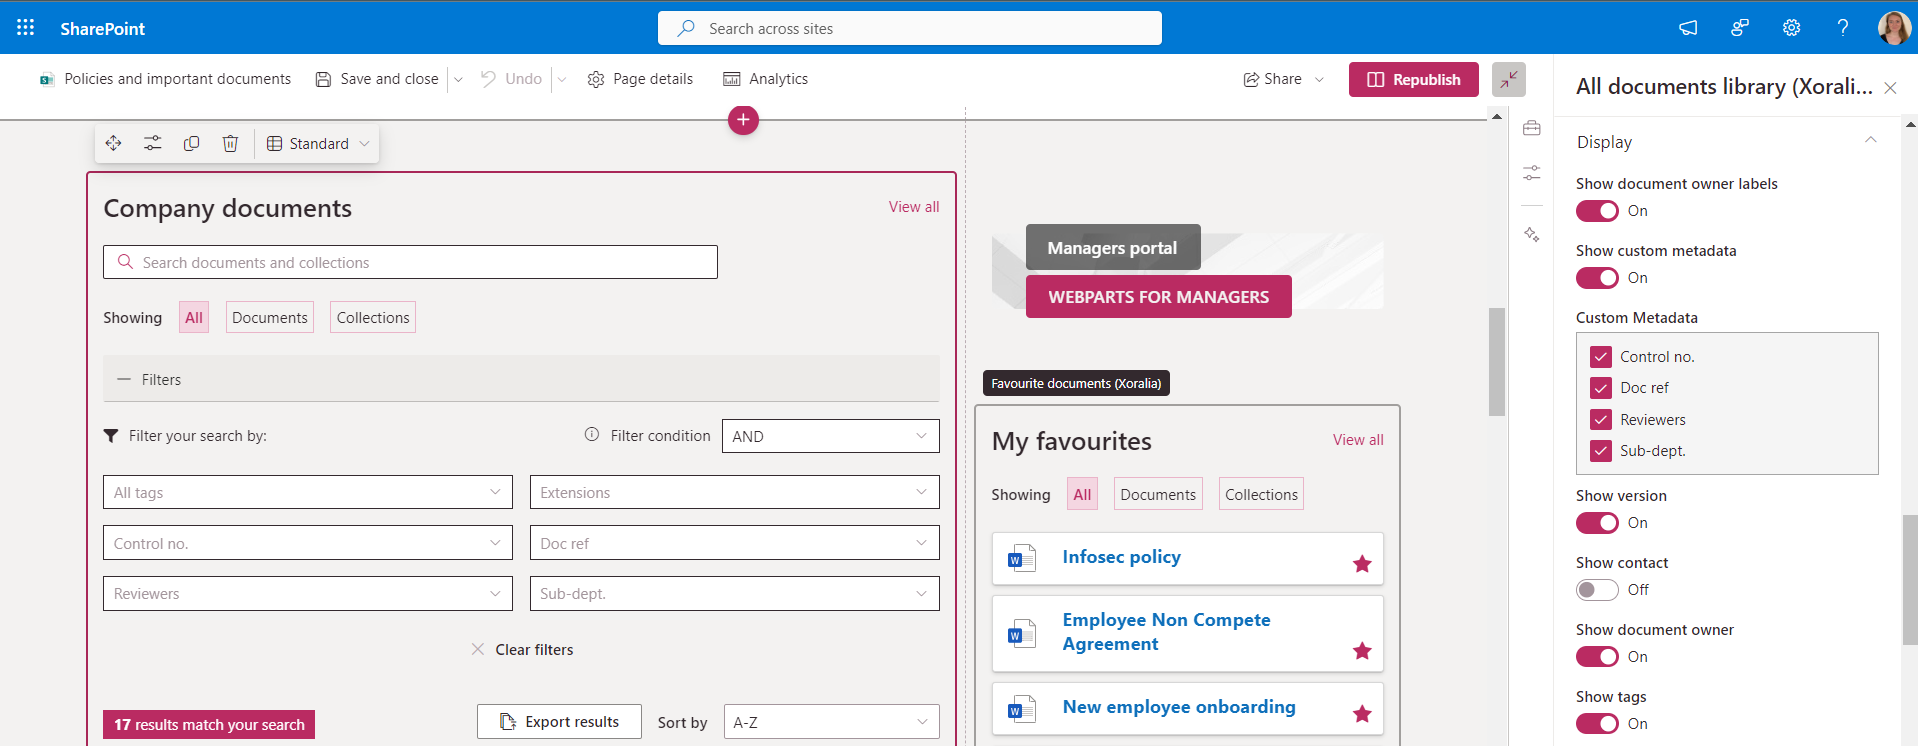Click the Word icon beside New employee onboarding

[x=1022, y=709]
